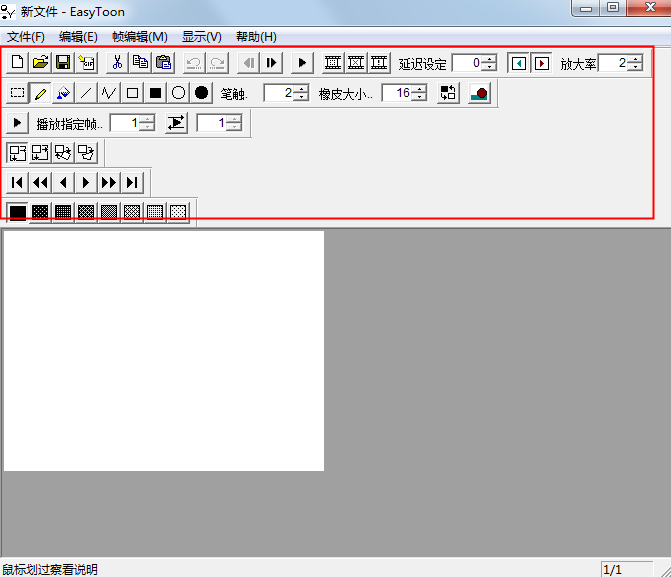Open the 文件(F) menu

pyautogui.click(x=26, y=37)
